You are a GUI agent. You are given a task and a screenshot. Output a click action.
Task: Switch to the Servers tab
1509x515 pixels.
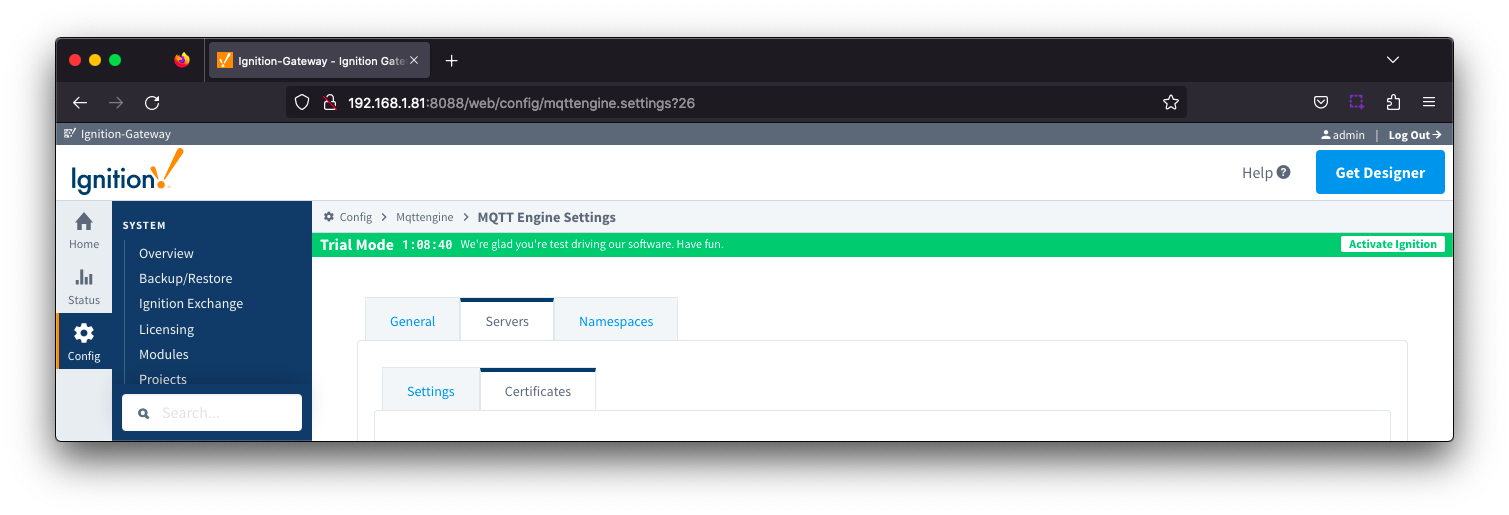507,321
